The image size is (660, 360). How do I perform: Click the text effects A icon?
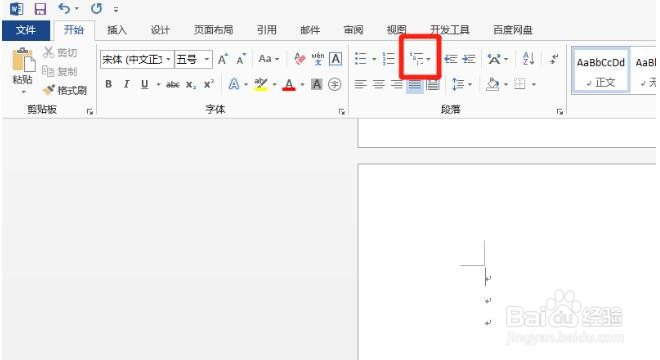coord(234,84)
